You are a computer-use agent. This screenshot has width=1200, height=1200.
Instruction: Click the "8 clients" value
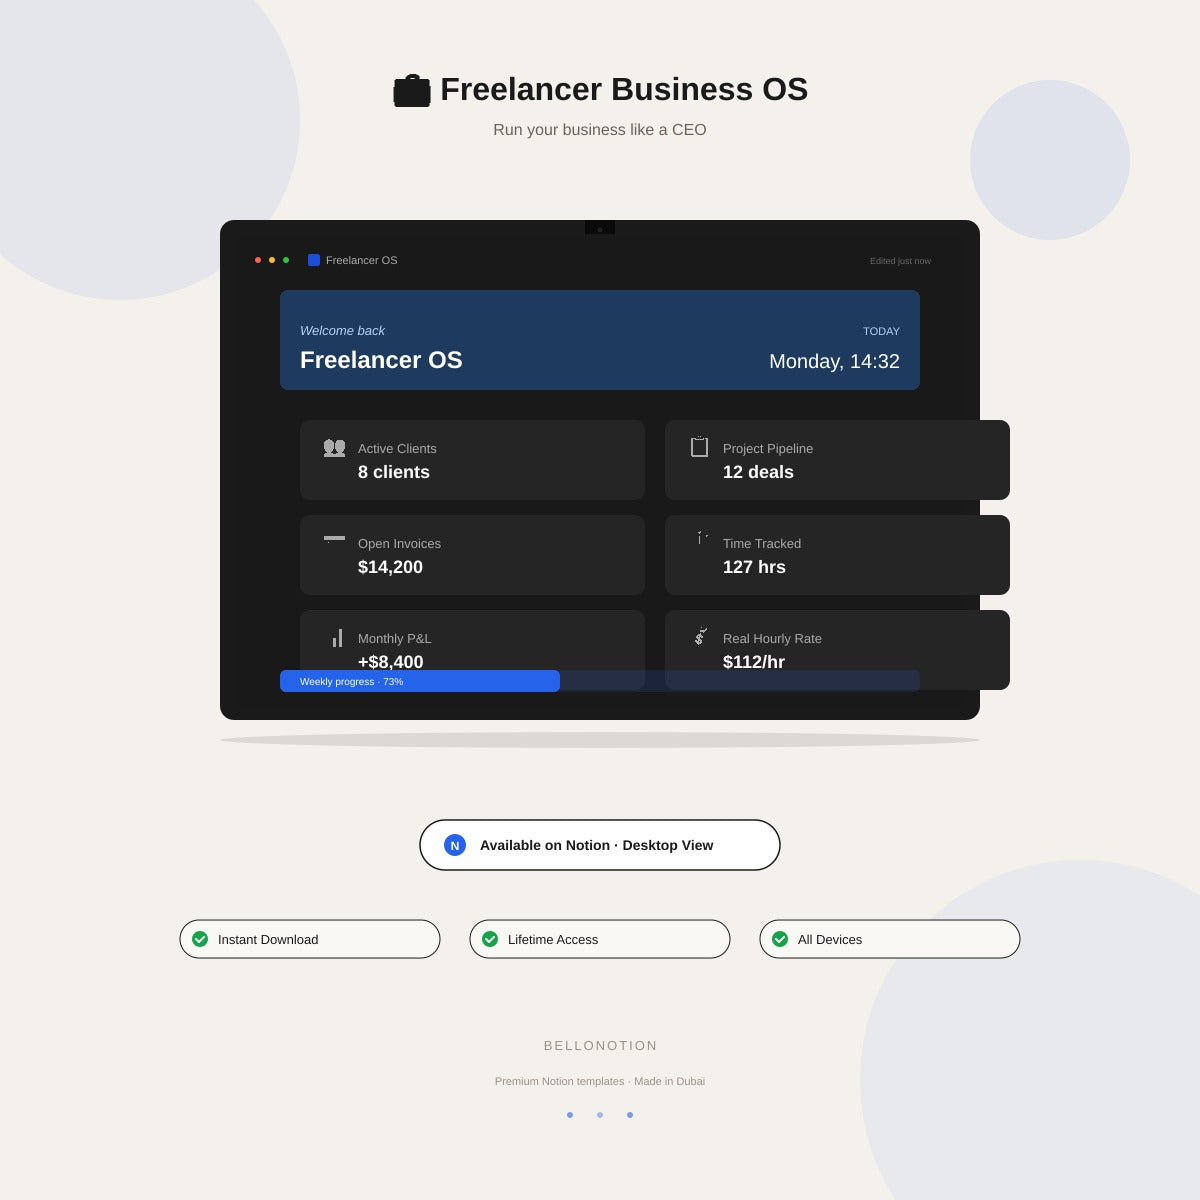(394, 472)
